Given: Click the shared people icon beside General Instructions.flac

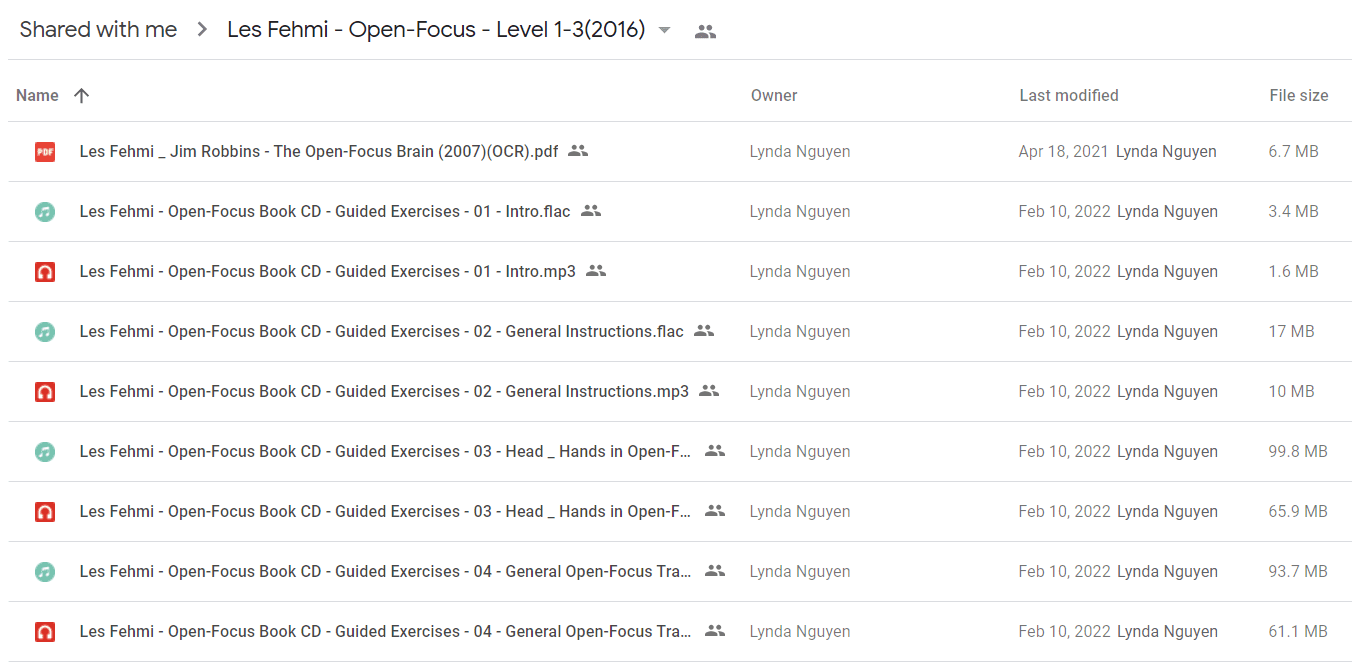Looking at the screenshot, I should (x=704, y=331).
